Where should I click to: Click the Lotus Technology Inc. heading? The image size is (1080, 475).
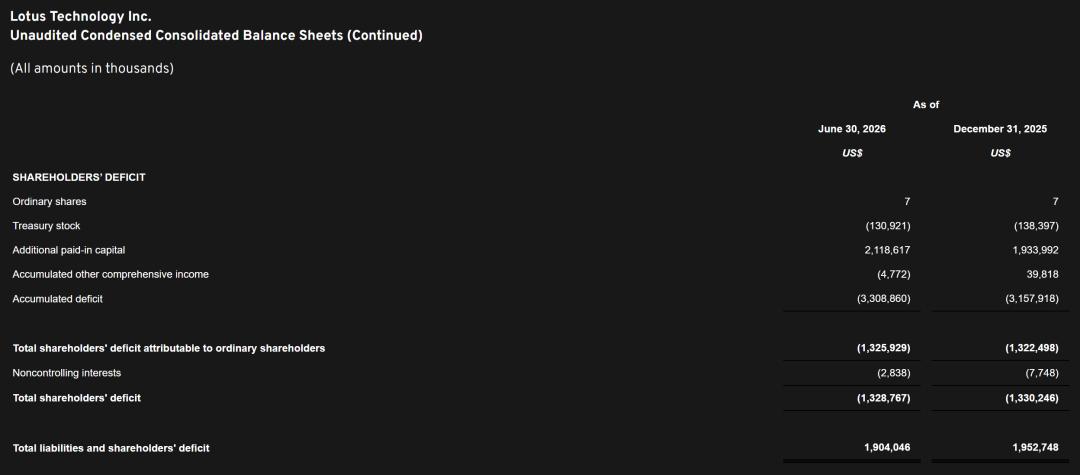coord(81,16)
